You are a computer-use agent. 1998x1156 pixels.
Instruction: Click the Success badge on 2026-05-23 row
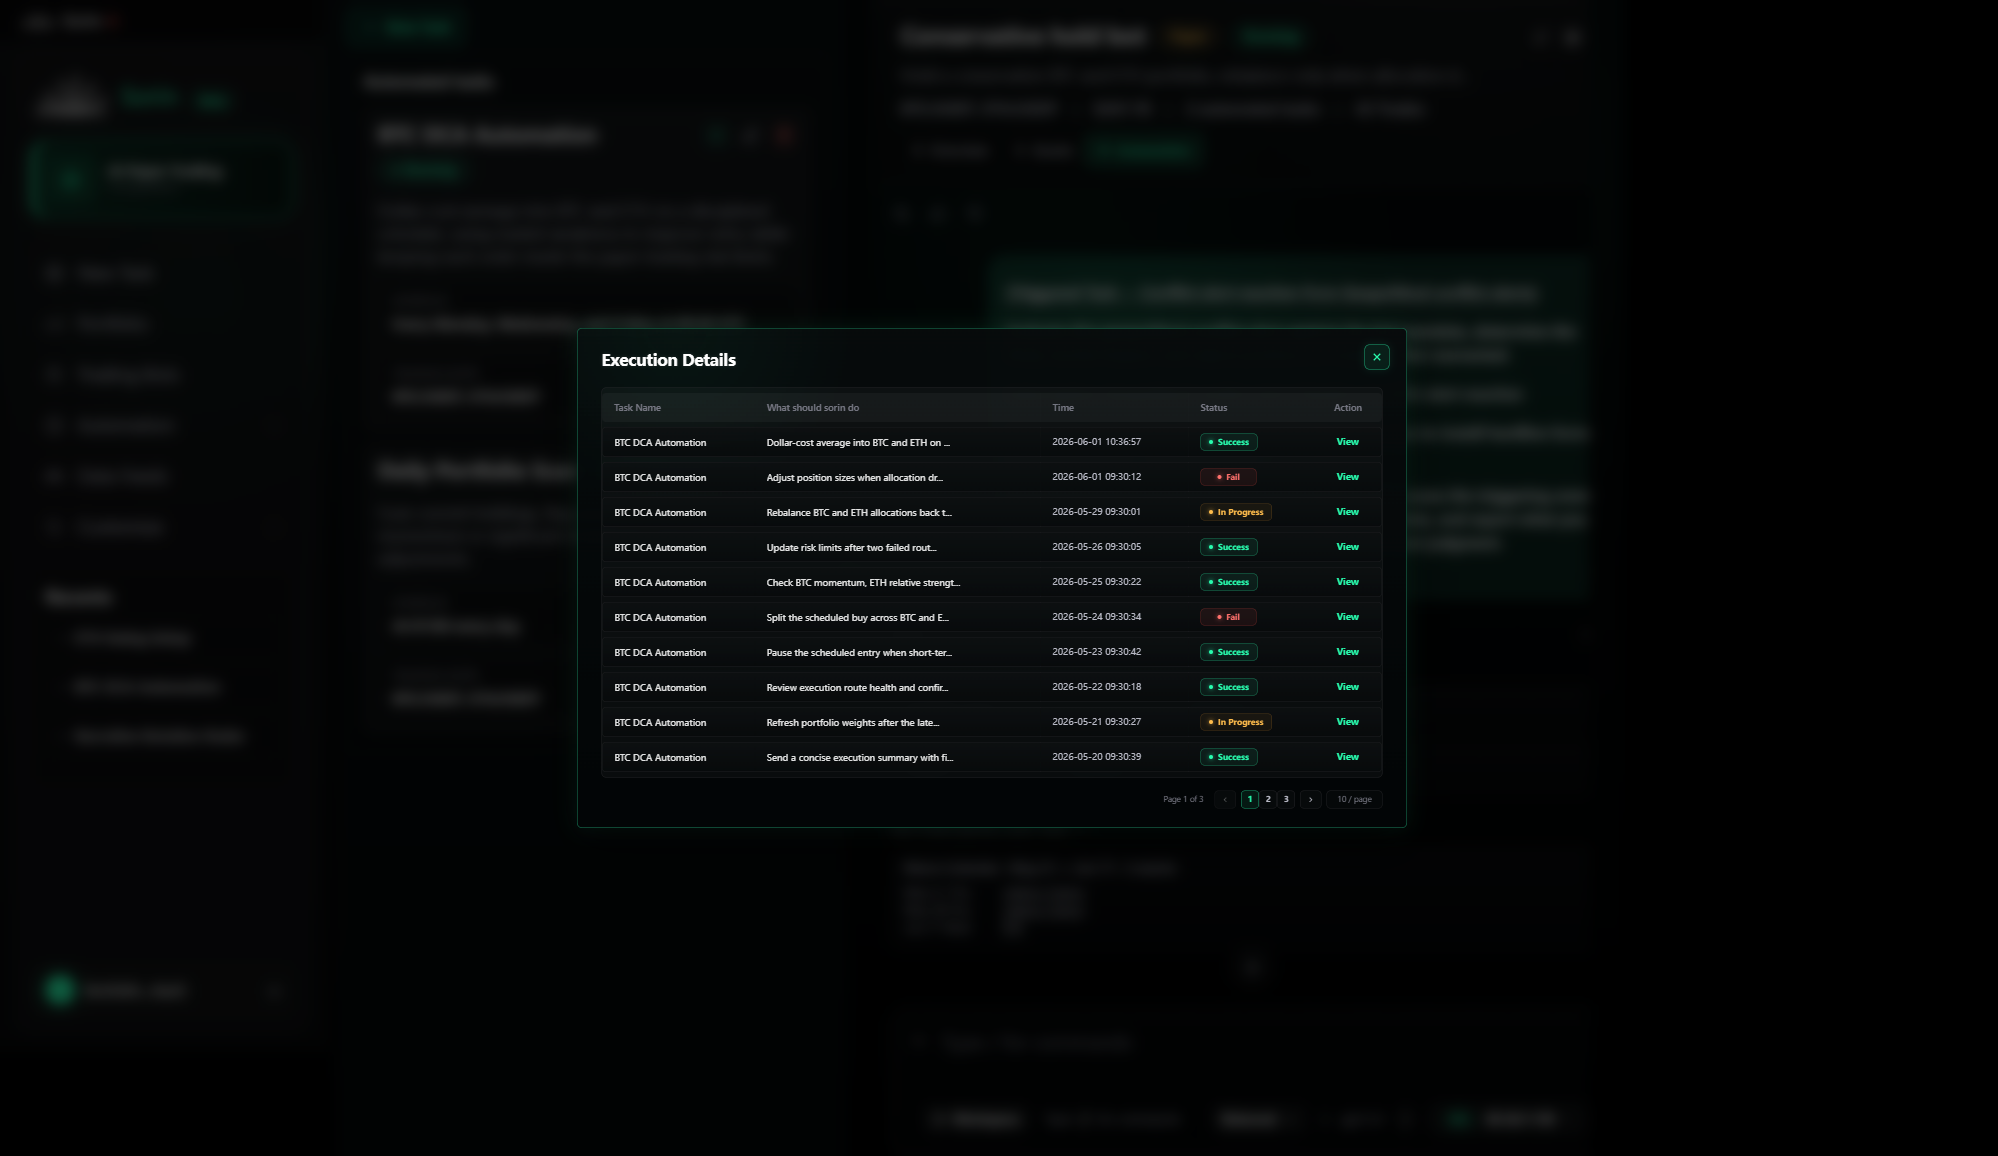1229,652
